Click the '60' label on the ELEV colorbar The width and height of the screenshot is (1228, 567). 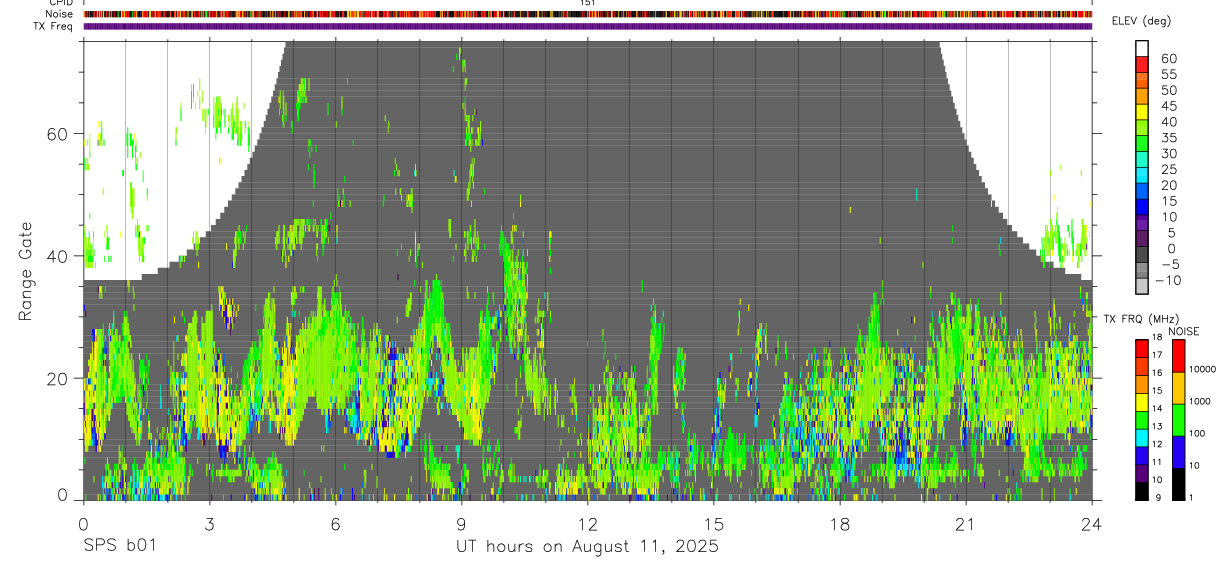tap(1168, 59)
